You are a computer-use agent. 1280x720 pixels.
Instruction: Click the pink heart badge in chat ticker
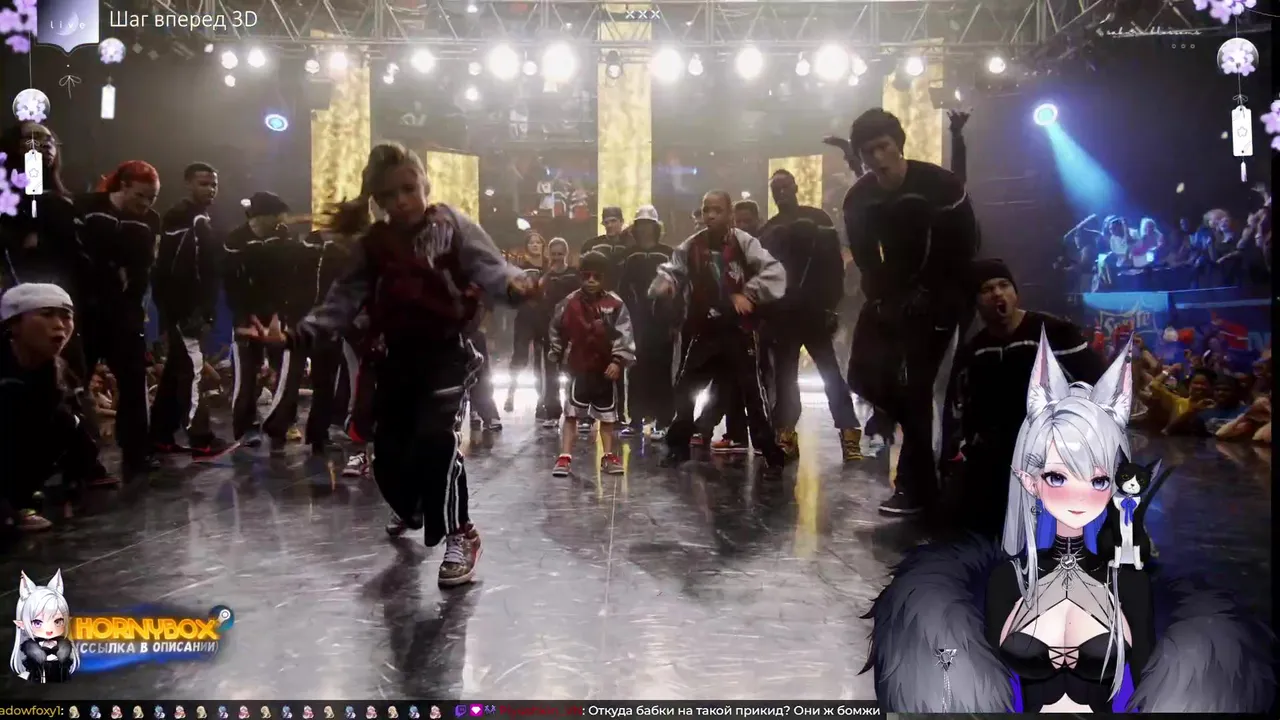[x=476, y=711]
